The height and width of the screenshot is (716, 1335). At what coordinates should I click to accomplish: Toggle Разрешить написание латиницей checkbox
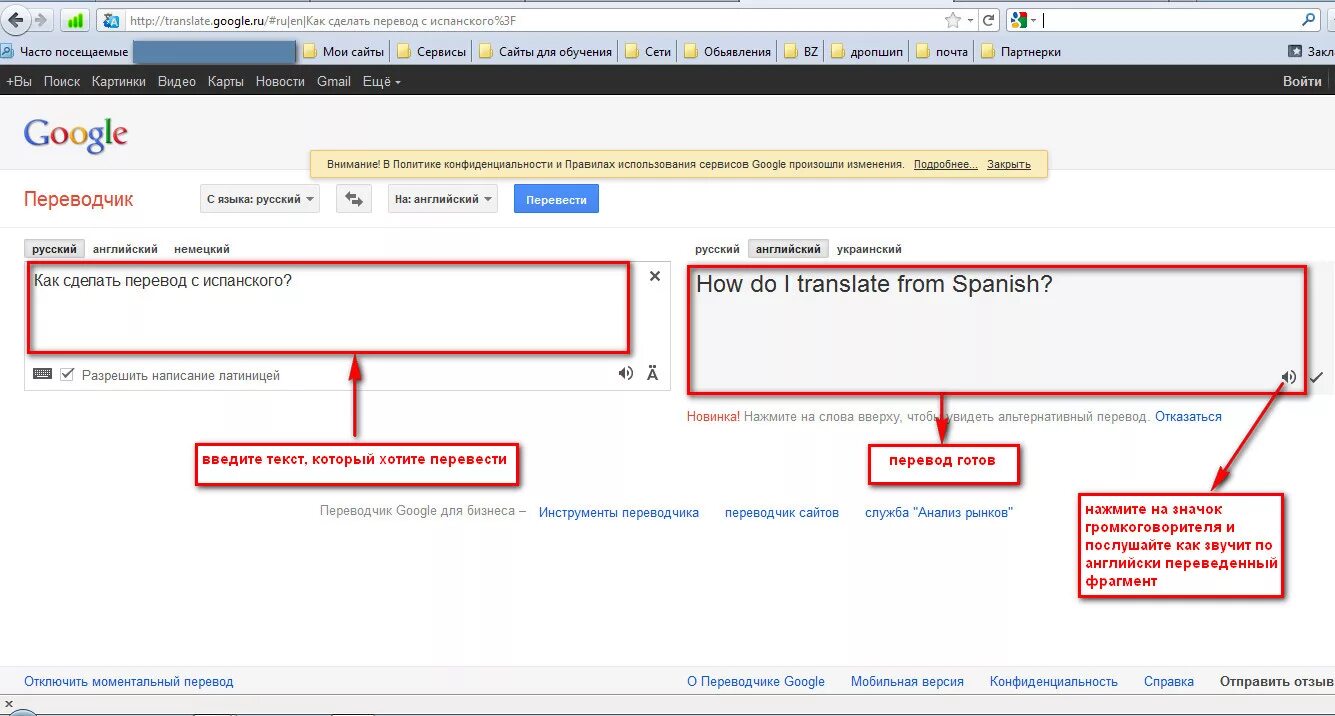pos(67,375)
